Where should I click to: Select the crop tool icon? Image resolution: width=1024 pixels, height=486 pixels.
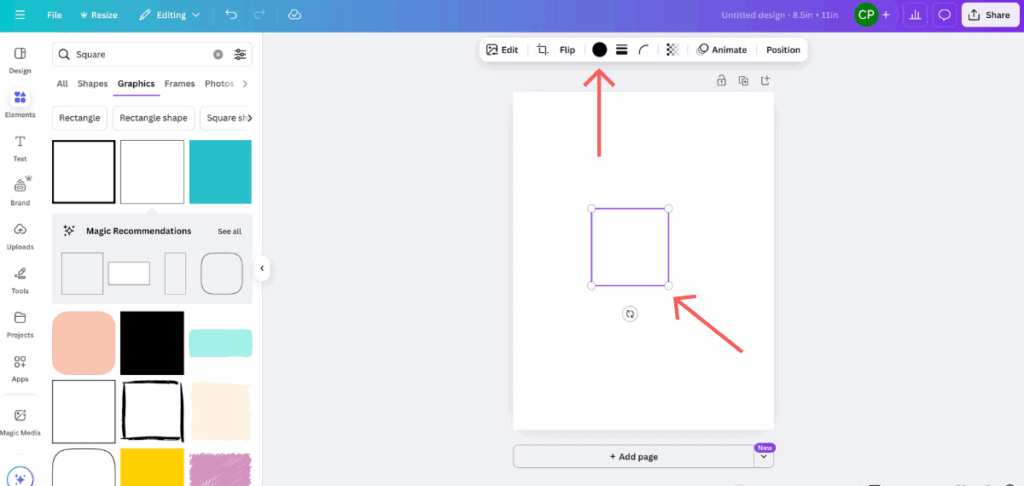click(543, 50)
